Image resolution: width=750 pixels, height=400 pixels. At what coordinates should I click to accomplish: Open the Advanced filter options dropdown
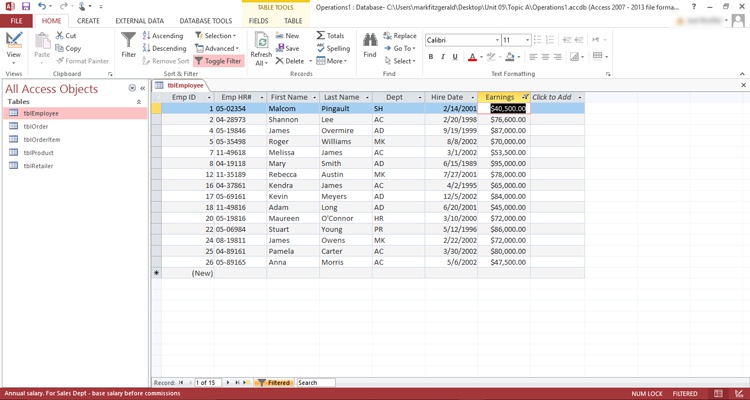click(217, 48)
